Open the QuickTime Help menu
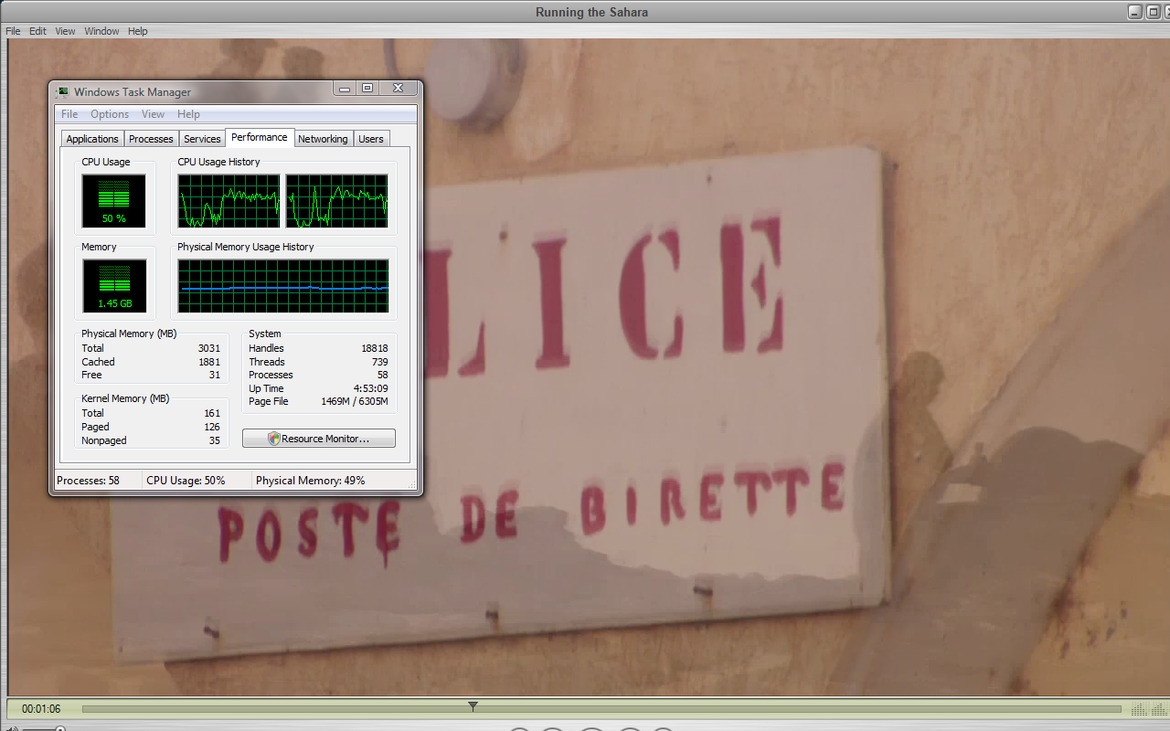Image resolution: width=1170 pixels, height=731 pixels. tap(137, 31)
